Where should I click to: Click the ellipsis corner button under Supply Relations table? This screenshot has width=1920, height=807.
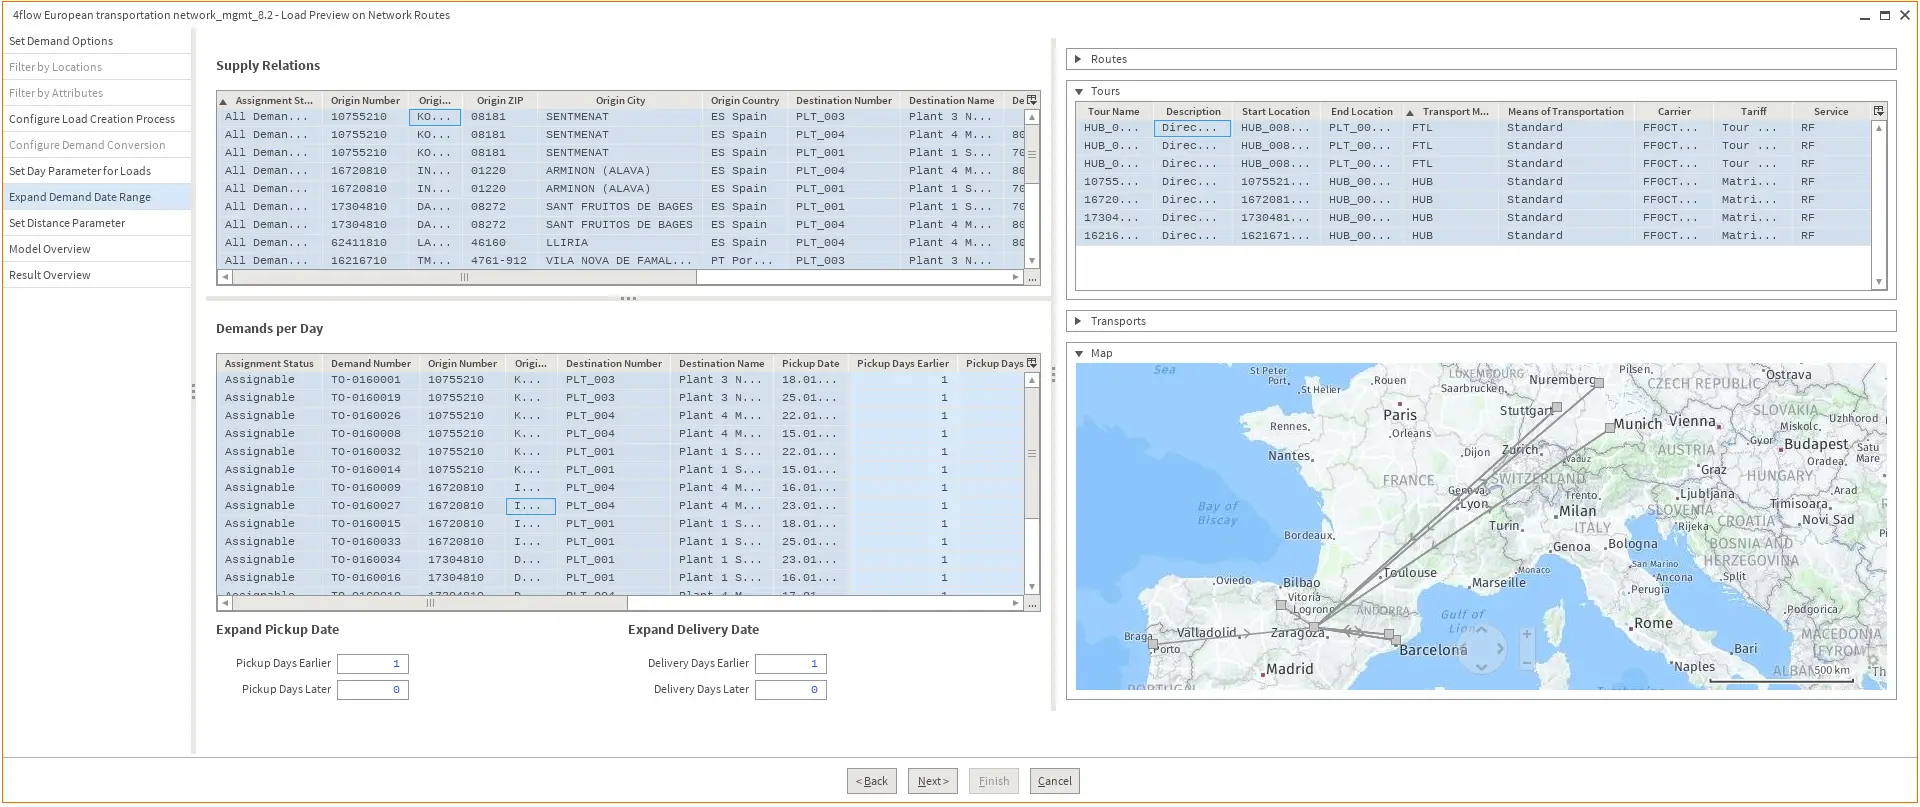pos(1032,278)
